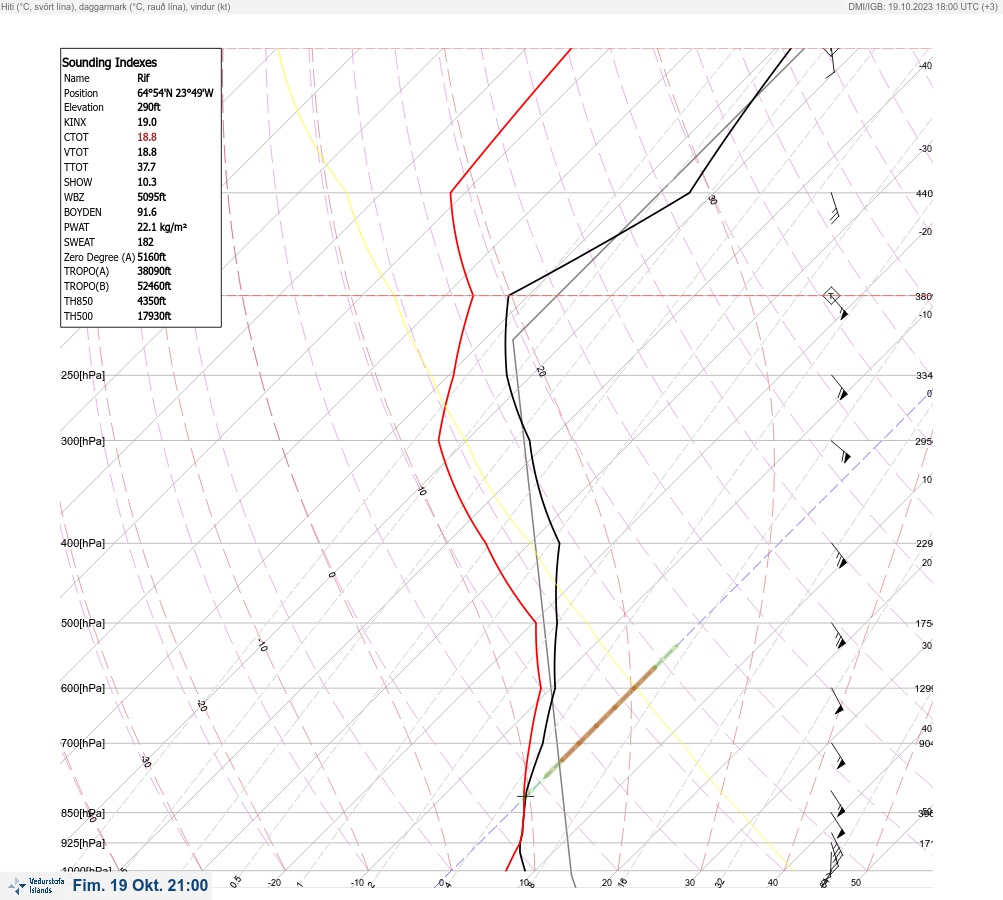Click the diamond tropopause marker on right

[x=831, y=296]
